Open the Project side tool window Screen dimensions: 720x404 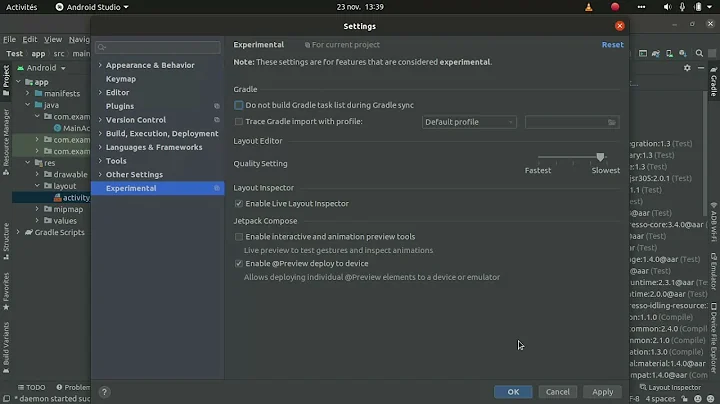tap(5, 77)
